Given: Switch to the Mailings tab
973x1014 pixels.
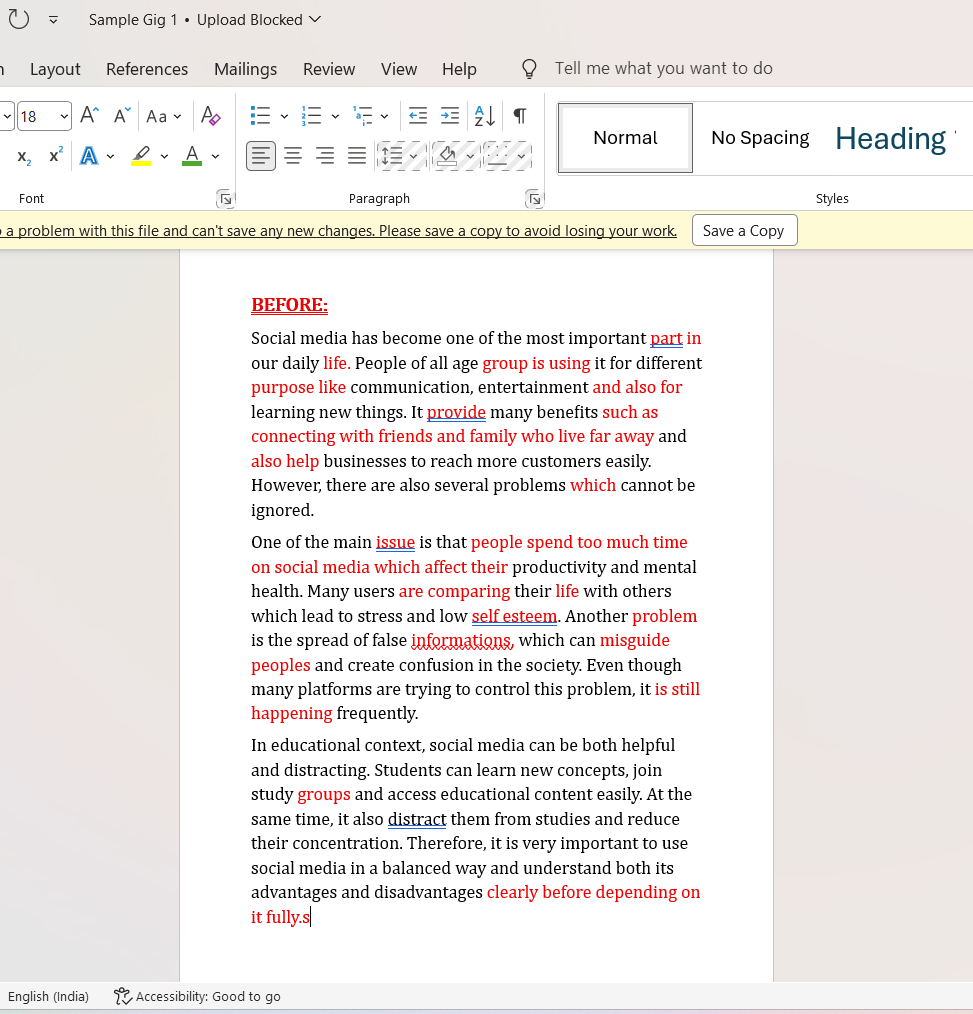Looking at the screenshot, I should 246,69.
